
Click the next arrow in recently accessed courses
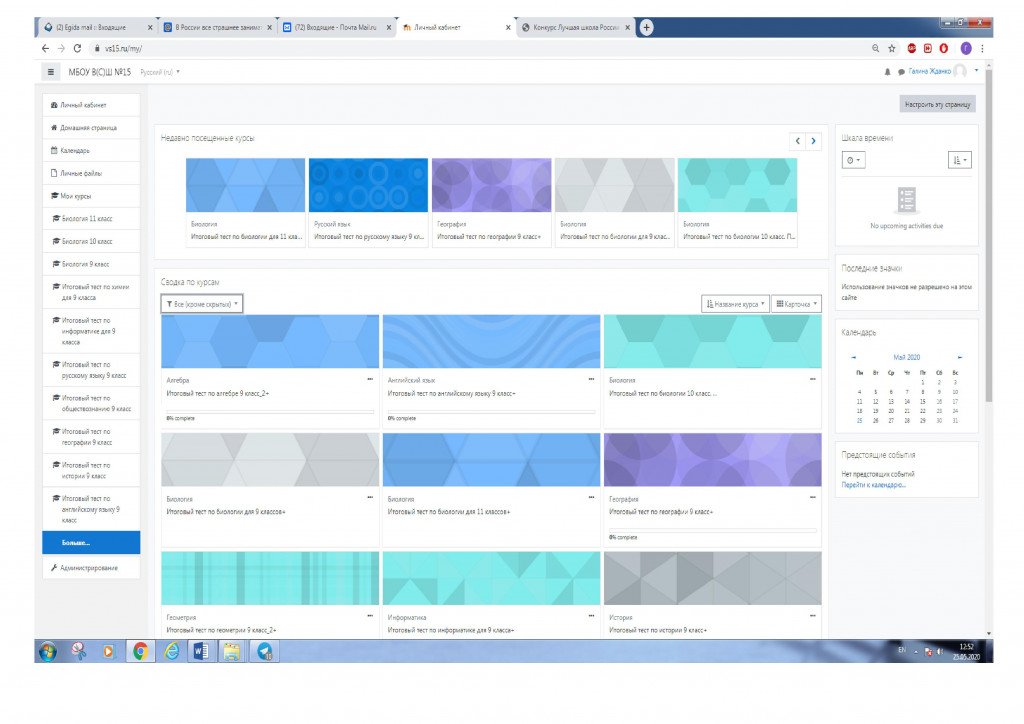813,140
